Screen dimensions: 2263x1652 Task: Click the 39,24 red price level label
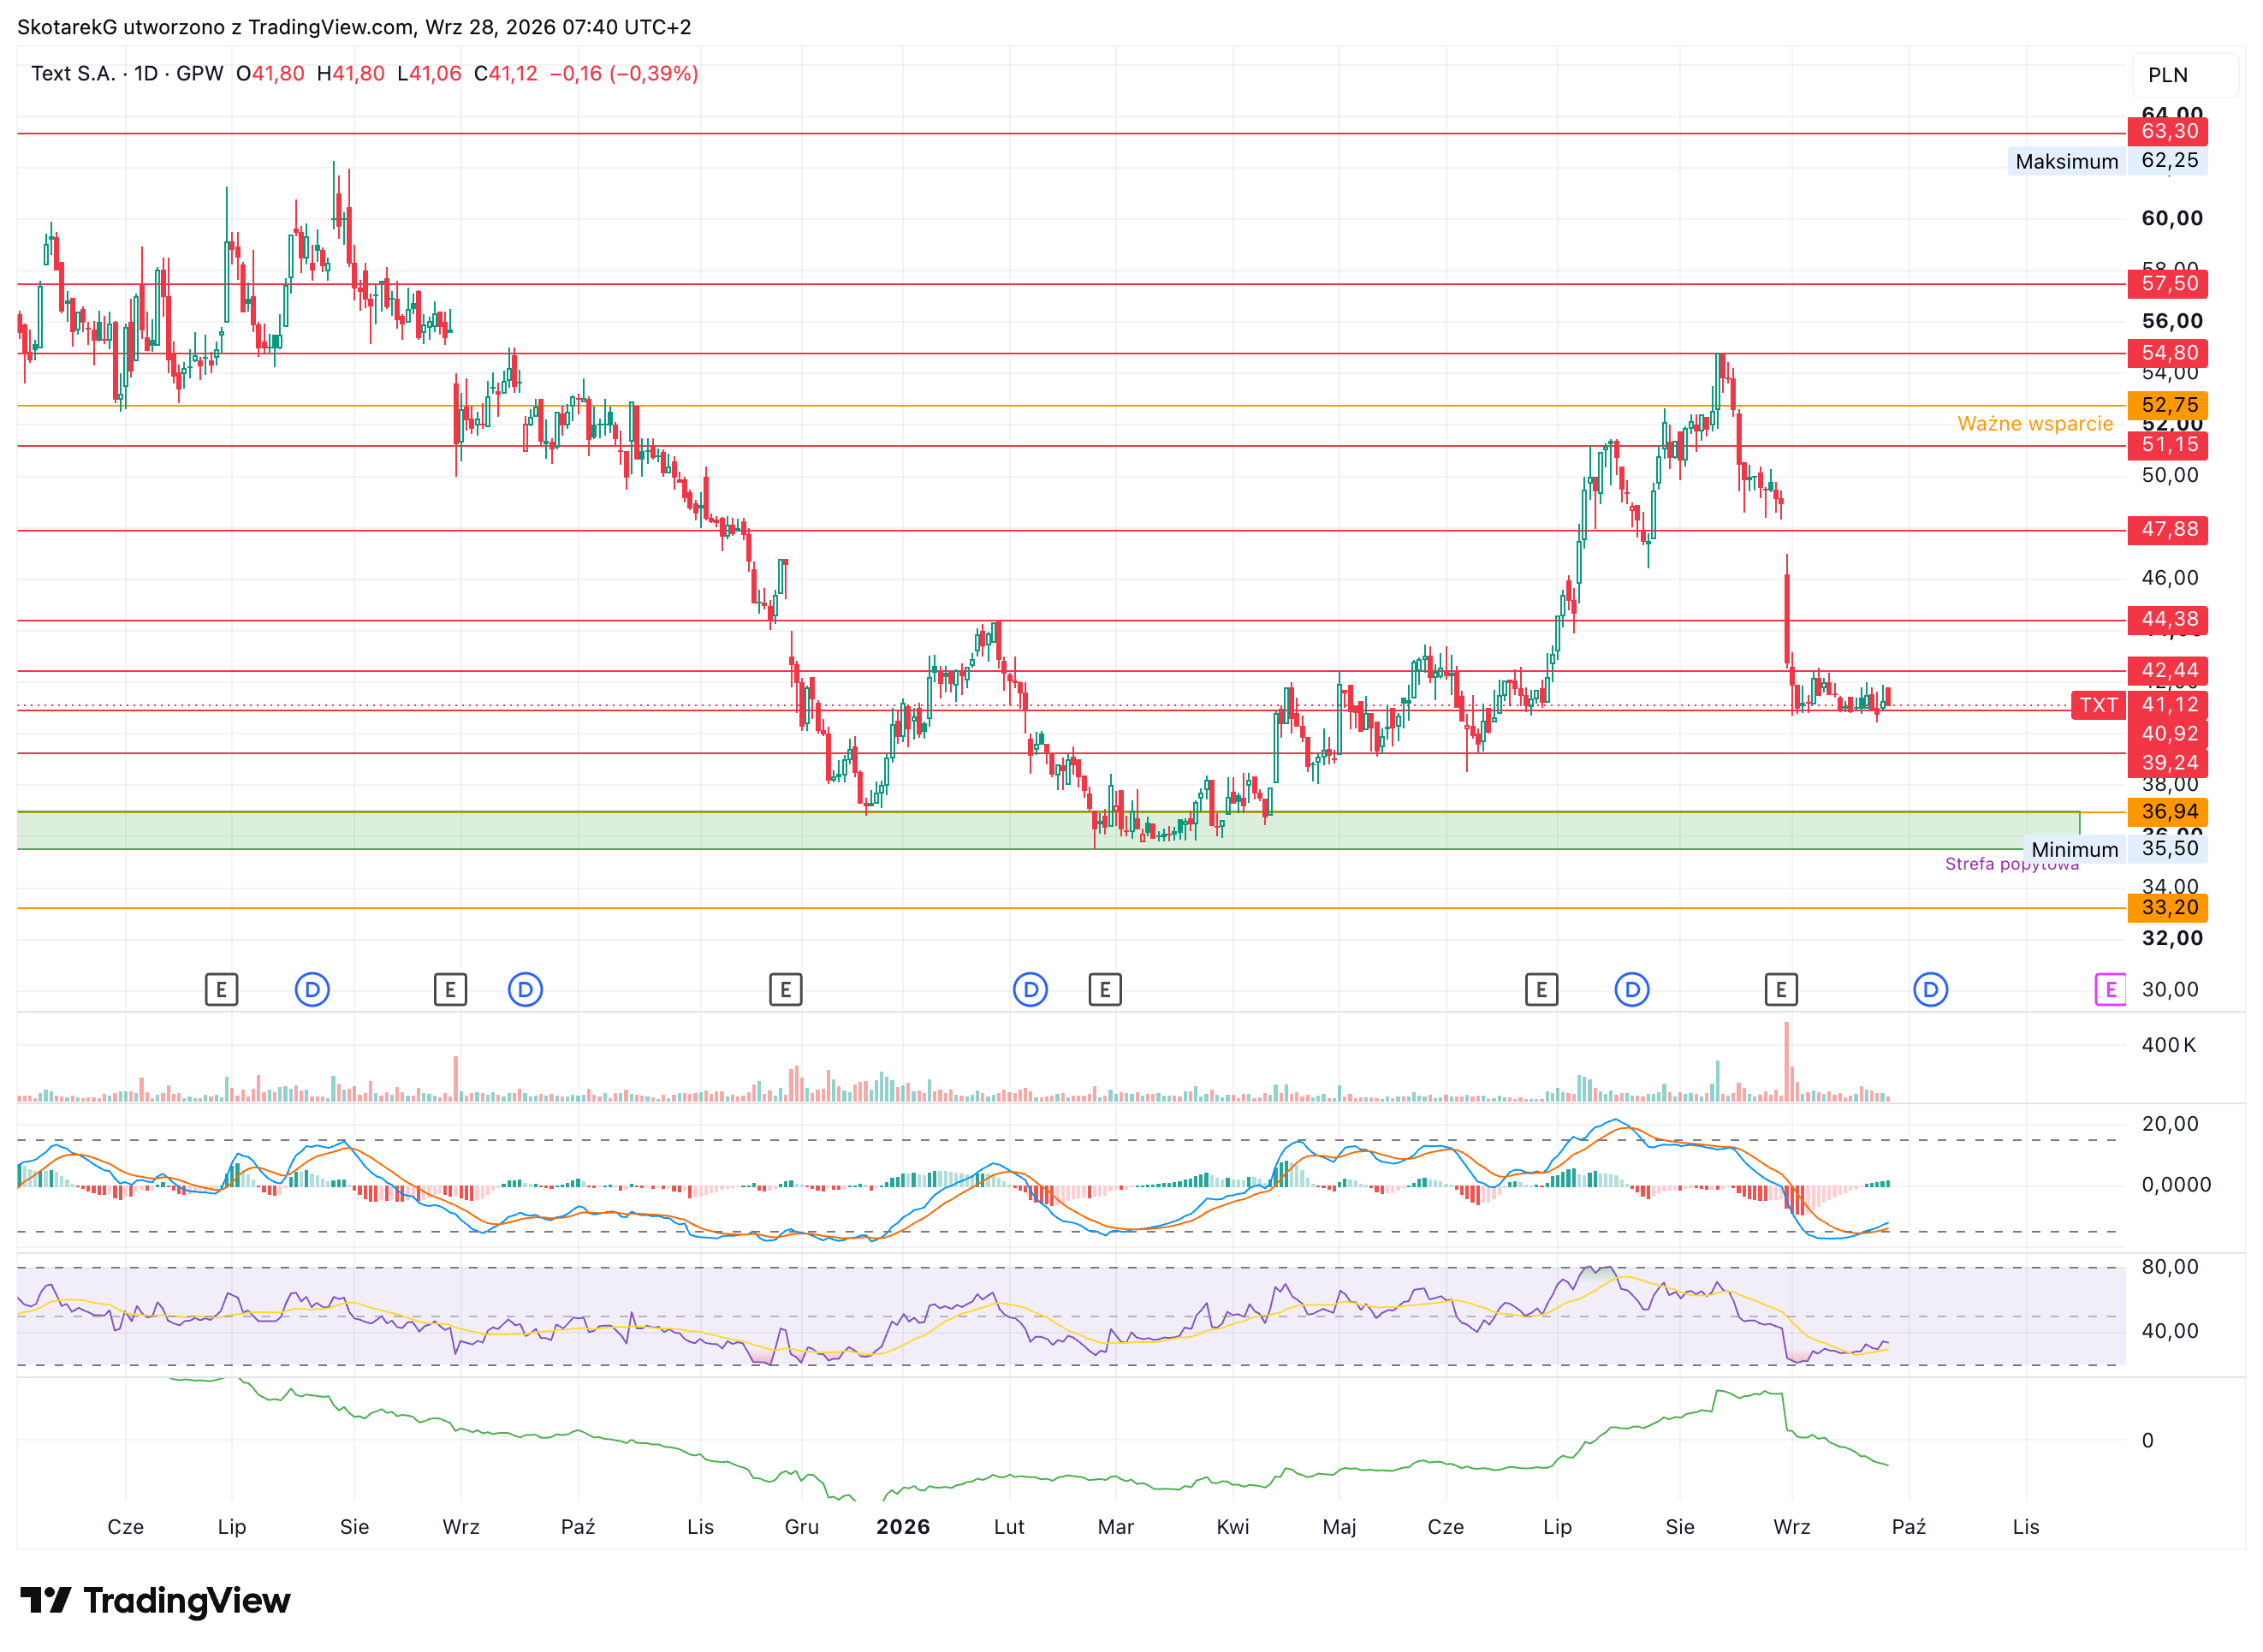pos(2168,763)
